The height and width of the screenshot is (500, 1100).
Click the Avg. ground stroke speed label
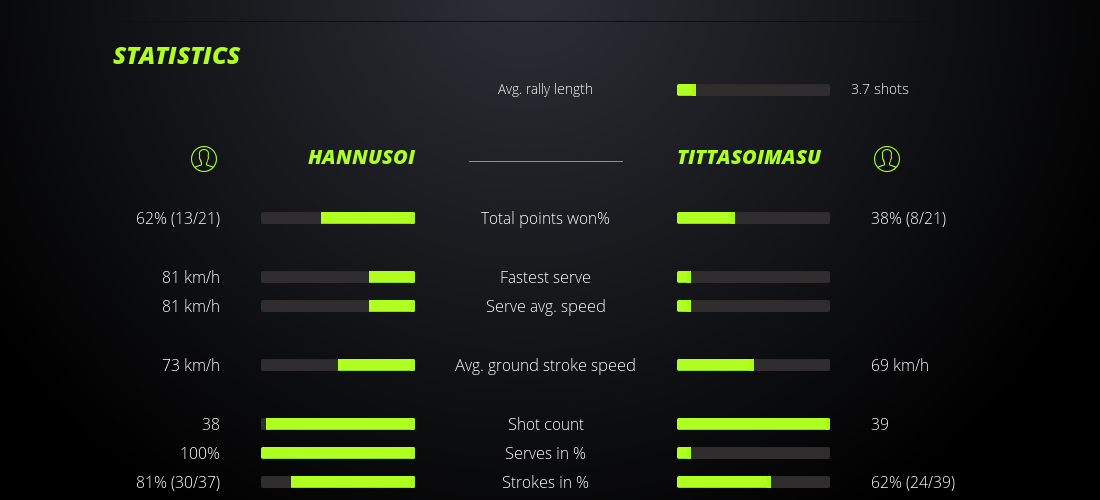click(x=545, y=365)
